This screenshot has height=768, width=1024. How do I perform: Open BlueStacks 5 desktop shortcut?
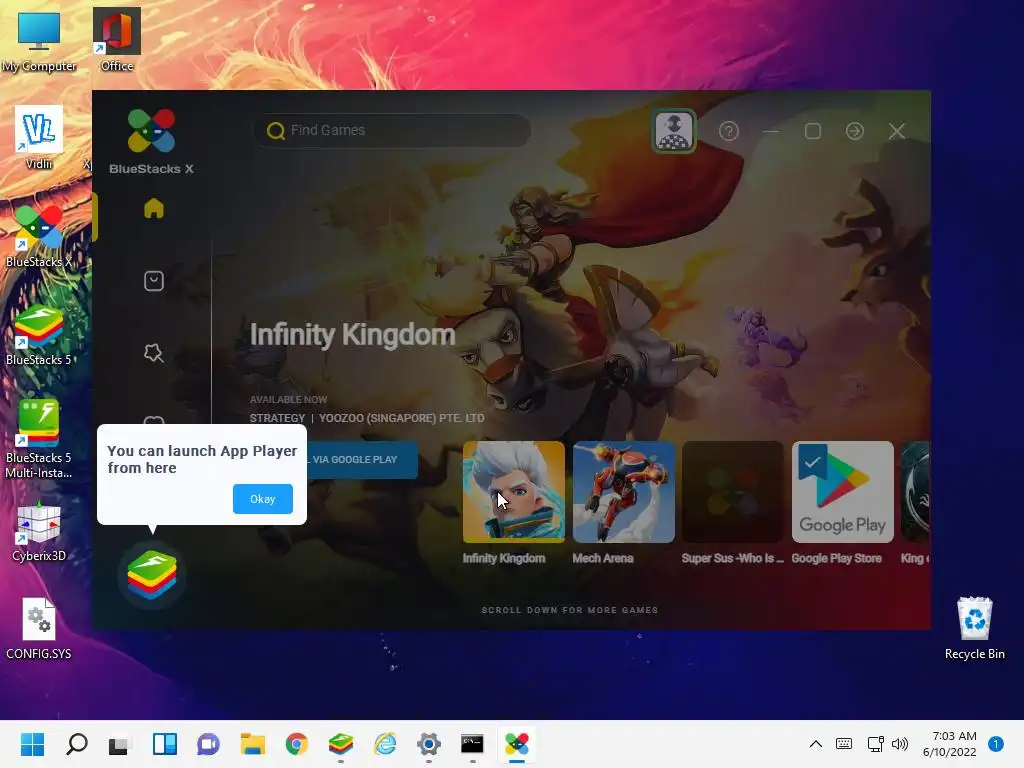click(x=39, y=334)
